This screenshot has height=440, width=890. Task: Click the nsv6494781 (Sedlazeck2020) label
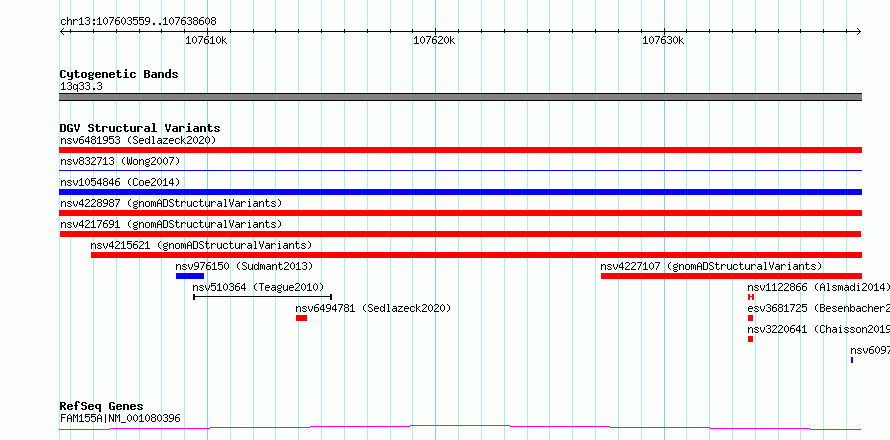[x=373, y=308]
